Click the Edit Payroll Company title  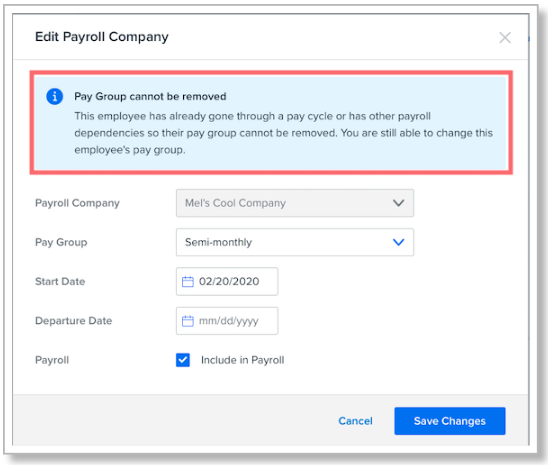(102, 37)
